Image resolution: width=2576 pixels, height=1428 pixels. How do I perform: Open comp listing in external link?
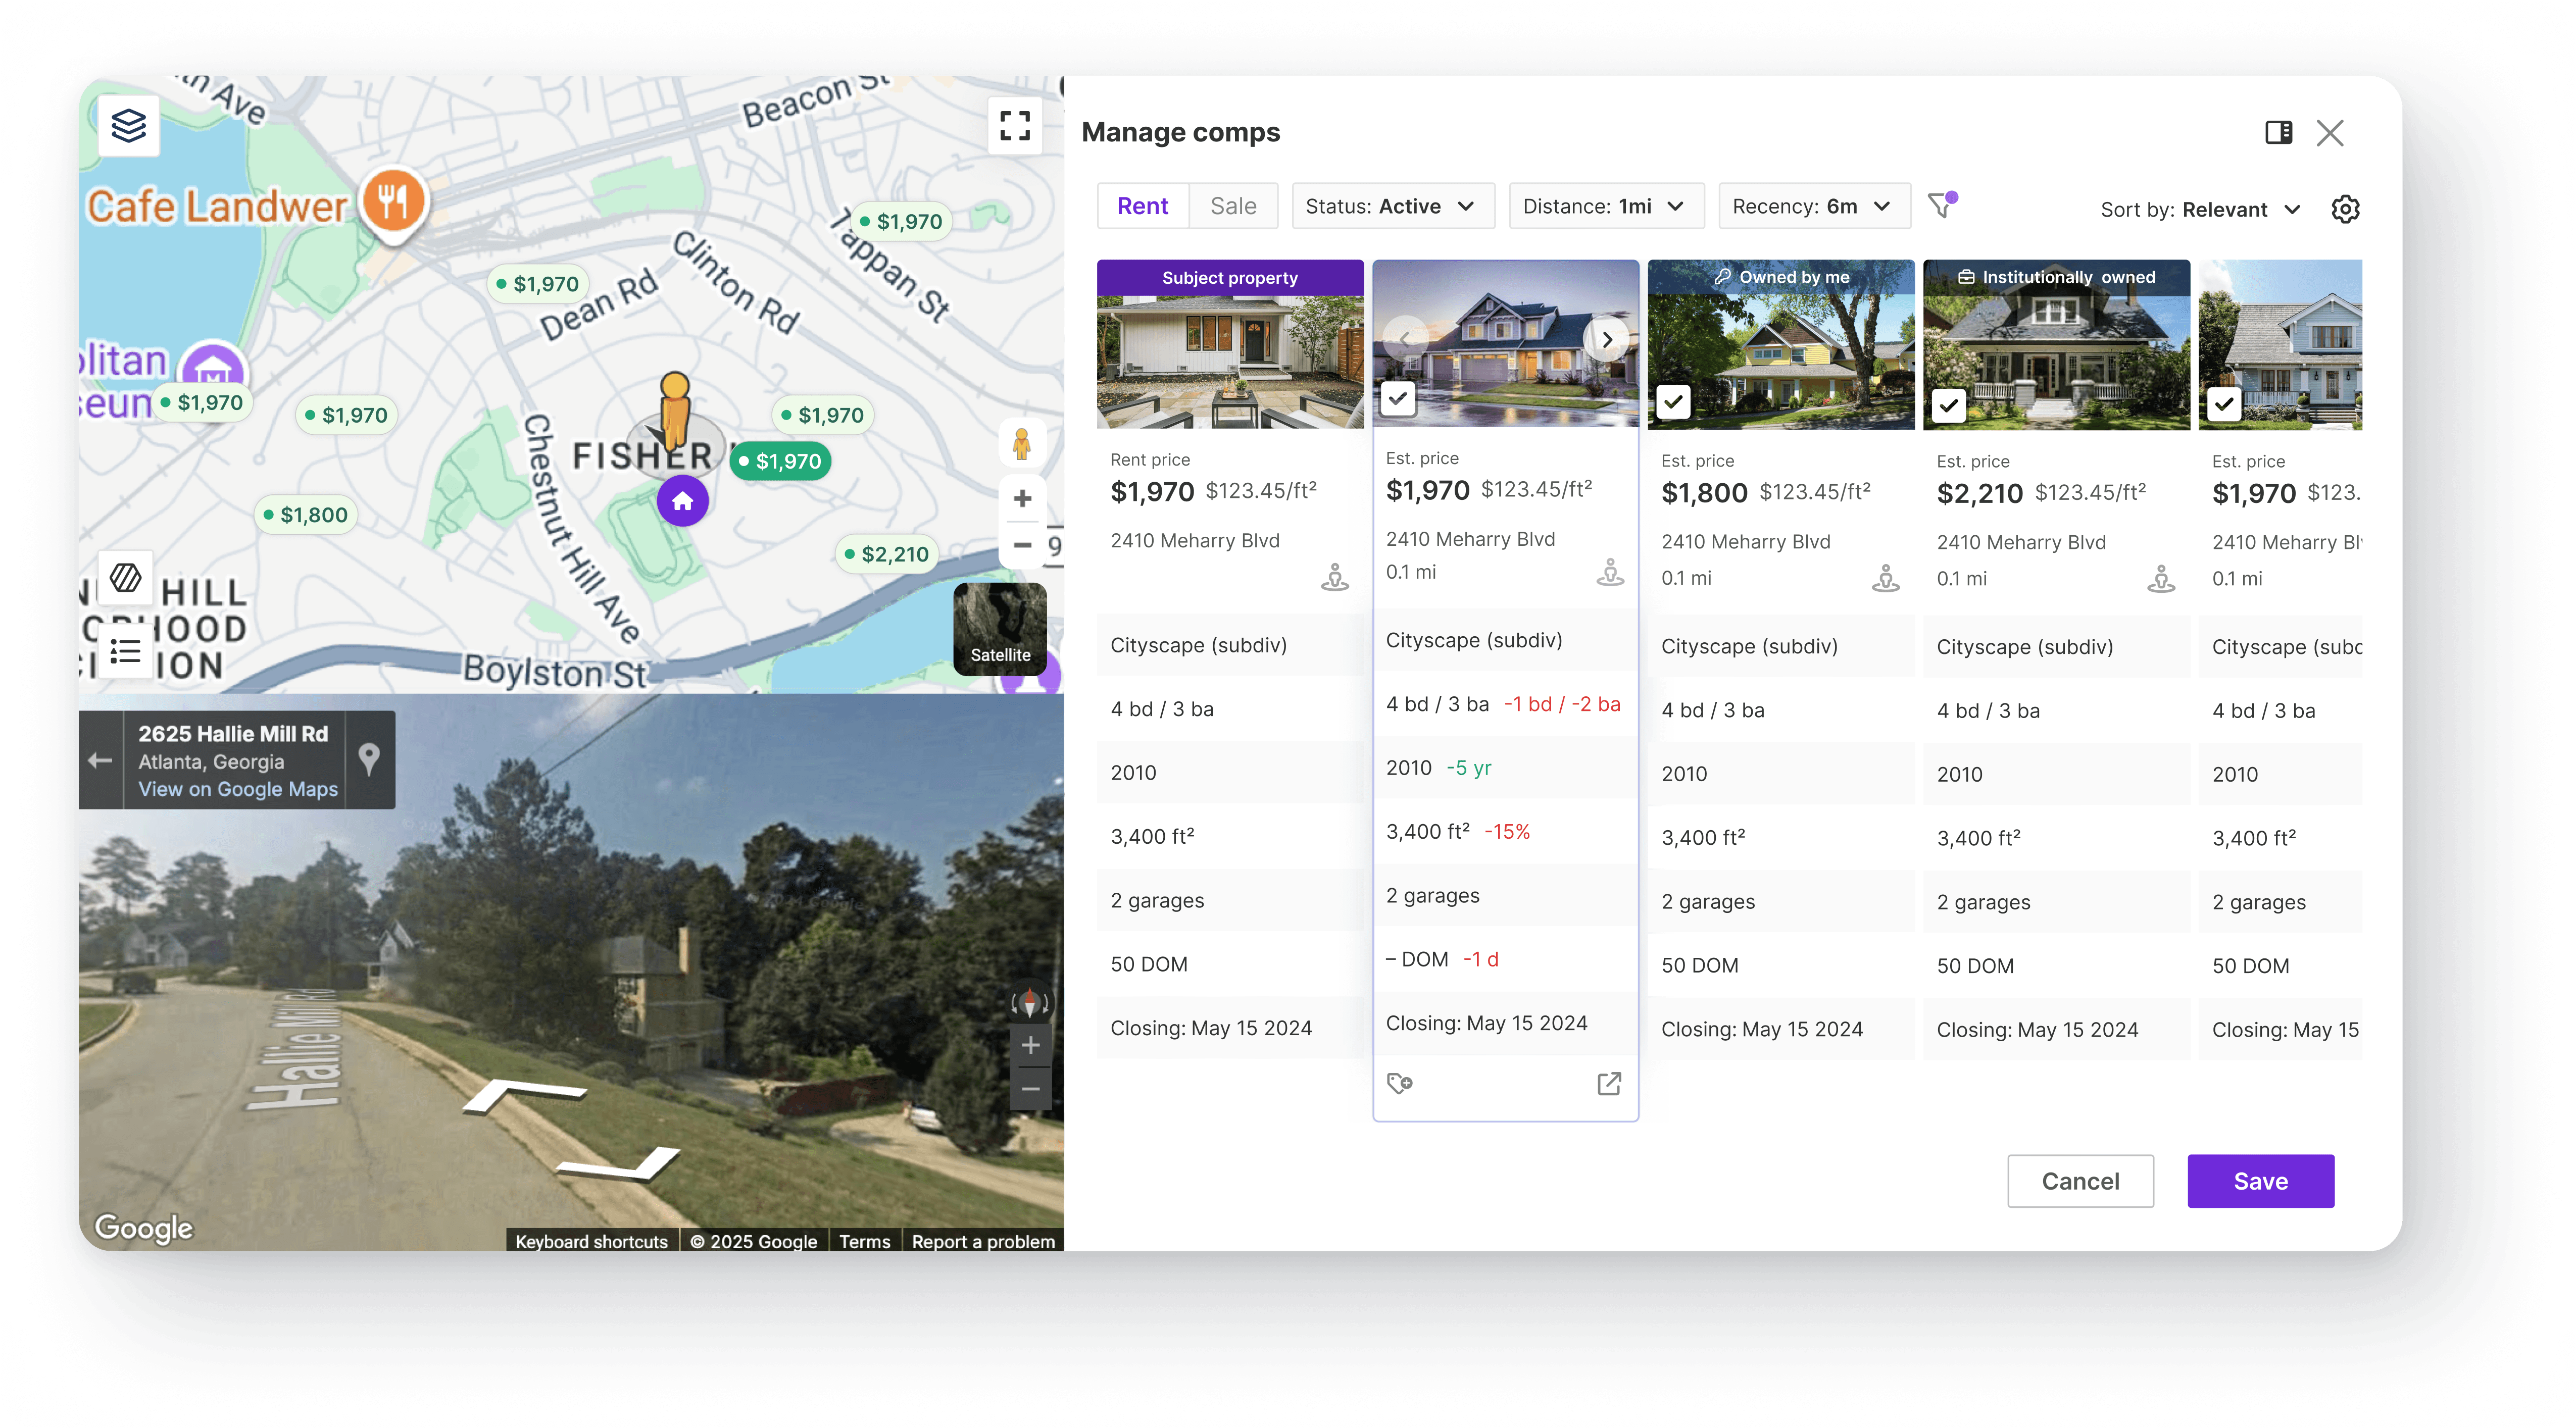pyautogui.click(x=1609, y=1083)
